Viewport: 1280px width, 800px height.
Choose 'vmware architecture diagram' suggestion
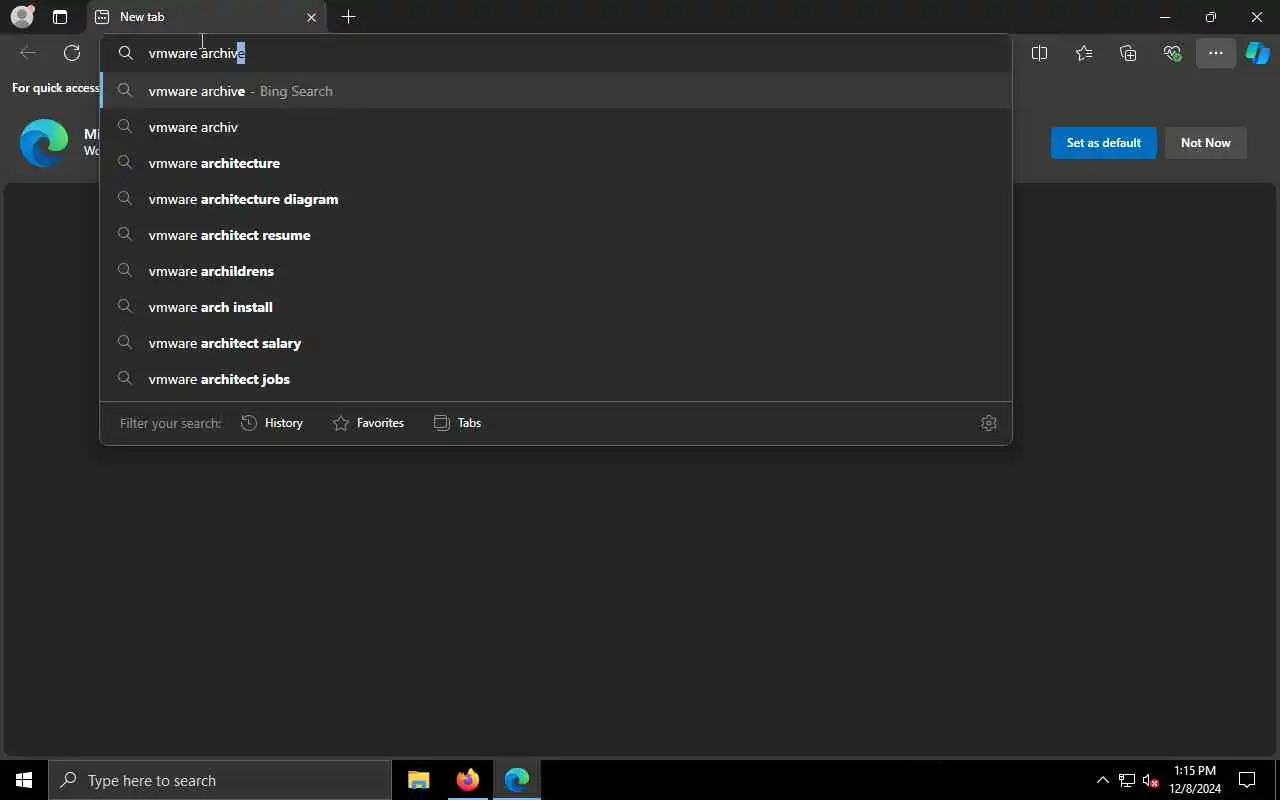tap(556, 199)
